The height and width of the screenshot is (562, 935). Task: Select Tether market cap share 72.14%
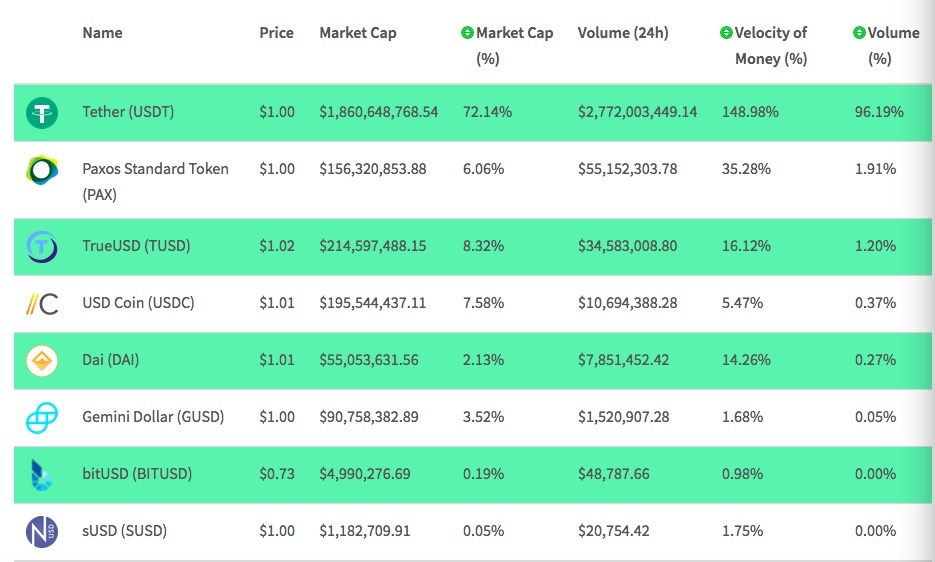[487, 112]
